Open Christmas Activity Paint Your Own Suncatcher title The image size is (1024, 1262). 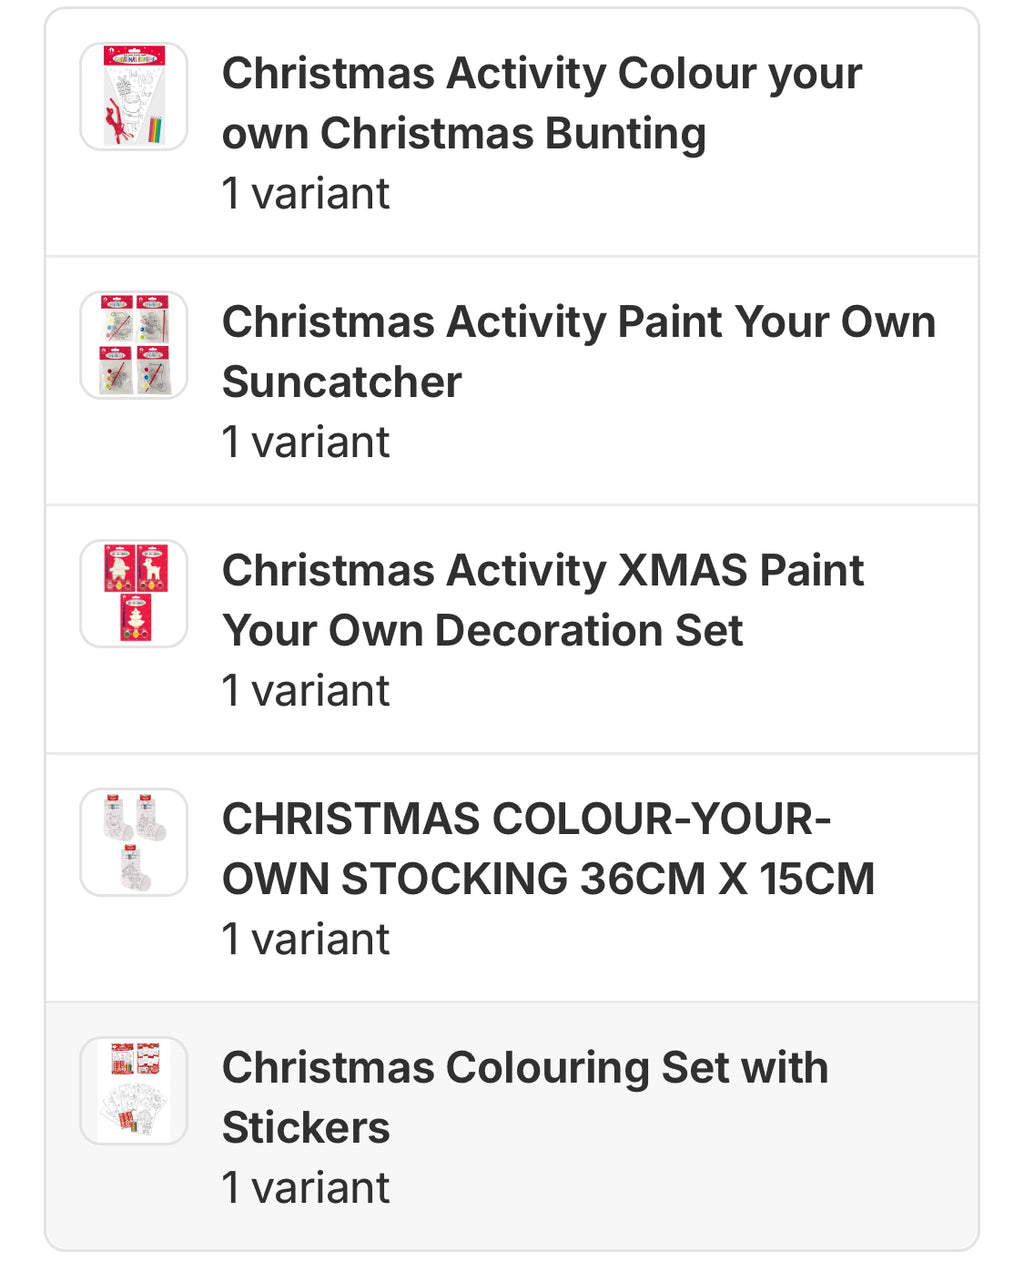pyautogui.click(x=578, y=351)
